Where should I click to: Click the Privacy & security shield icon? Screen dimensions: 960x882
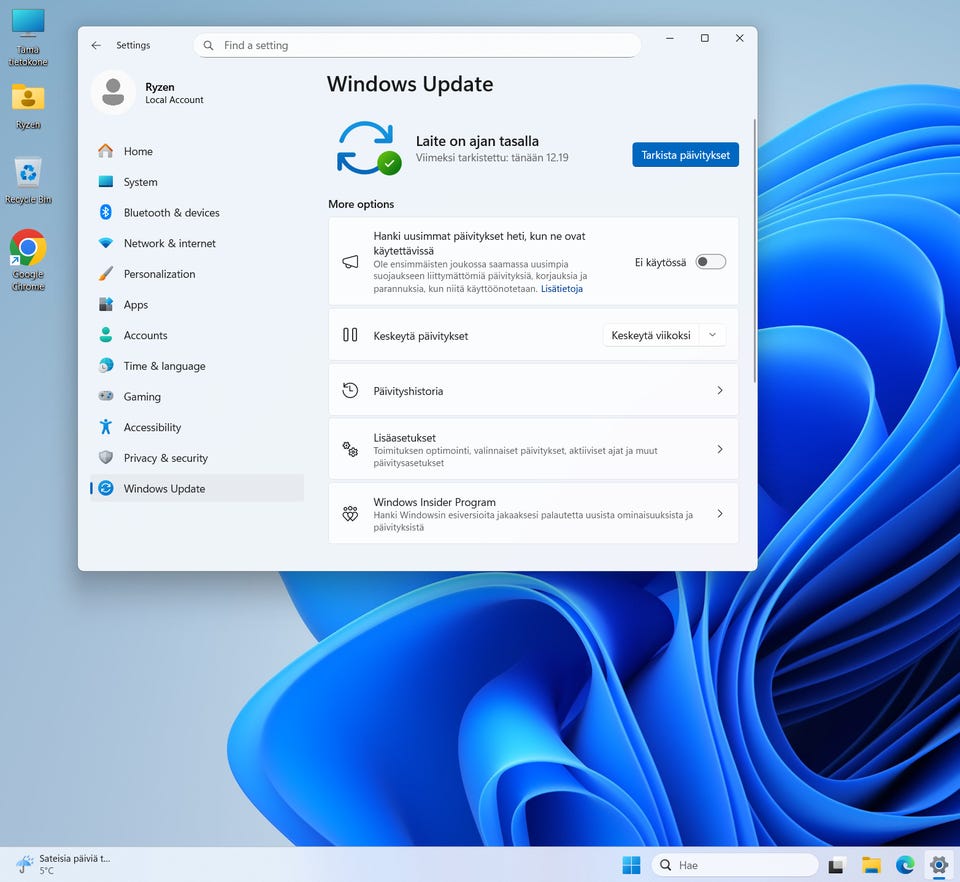(106, 458)
